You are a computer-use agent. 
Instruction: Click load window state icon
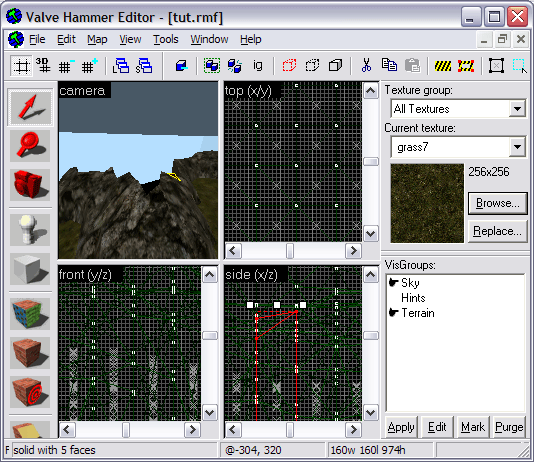click(x=121, y=66)
